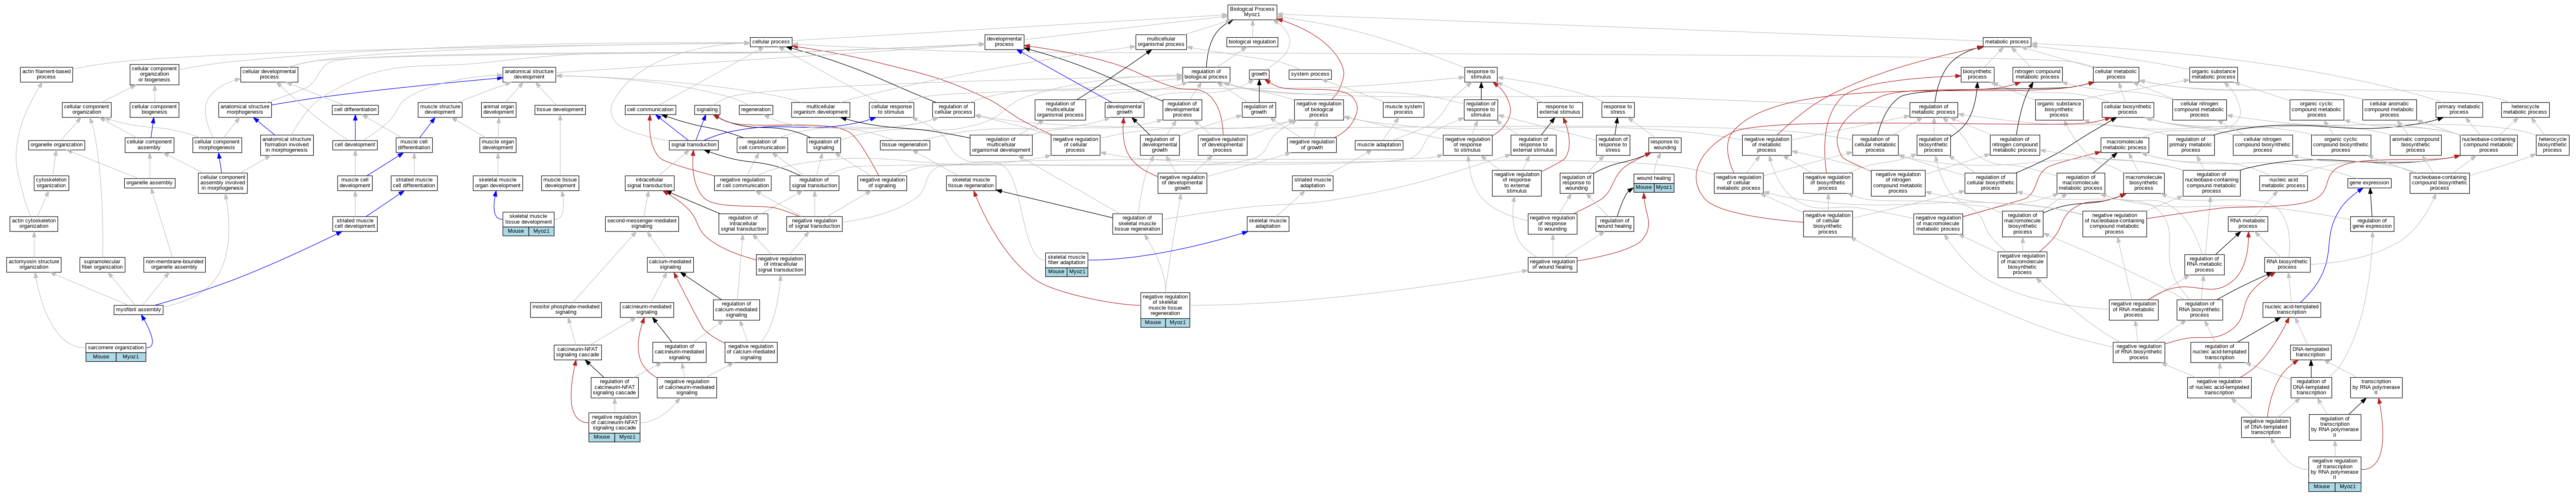The width and height of the screenshot is (2576, 496).
Task: Click the 'response to wounding' node
Action: coord(1665,145)
